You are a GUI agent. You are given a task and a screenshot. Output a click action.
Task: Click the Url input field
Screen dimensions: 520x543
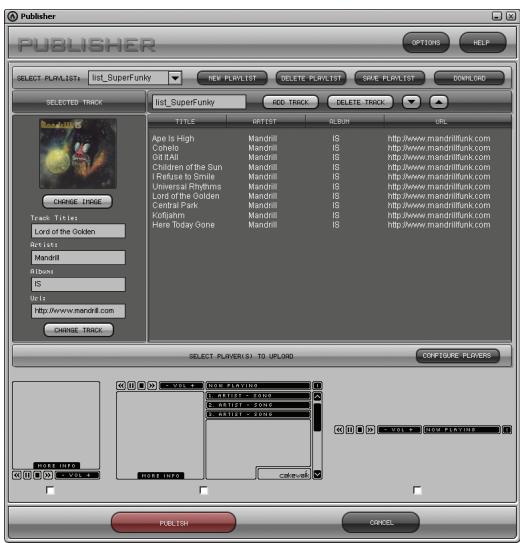(x=78, y=311)
